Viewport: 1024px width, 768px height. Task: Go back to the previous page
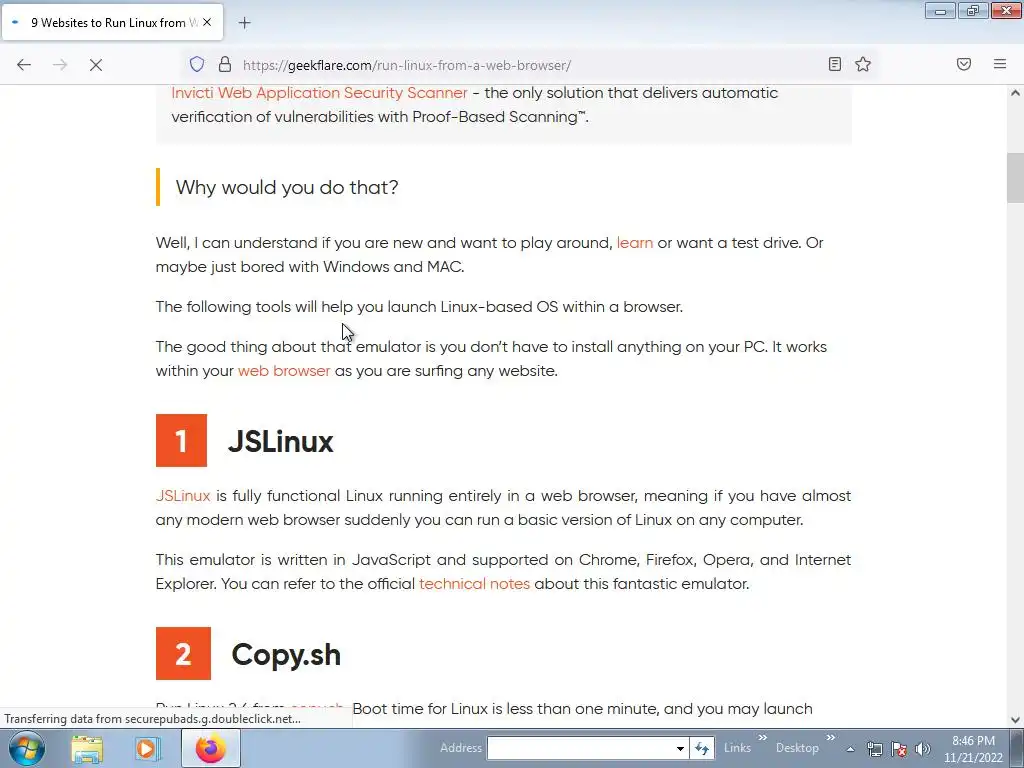pyautogui.click(x=24, y=65)
